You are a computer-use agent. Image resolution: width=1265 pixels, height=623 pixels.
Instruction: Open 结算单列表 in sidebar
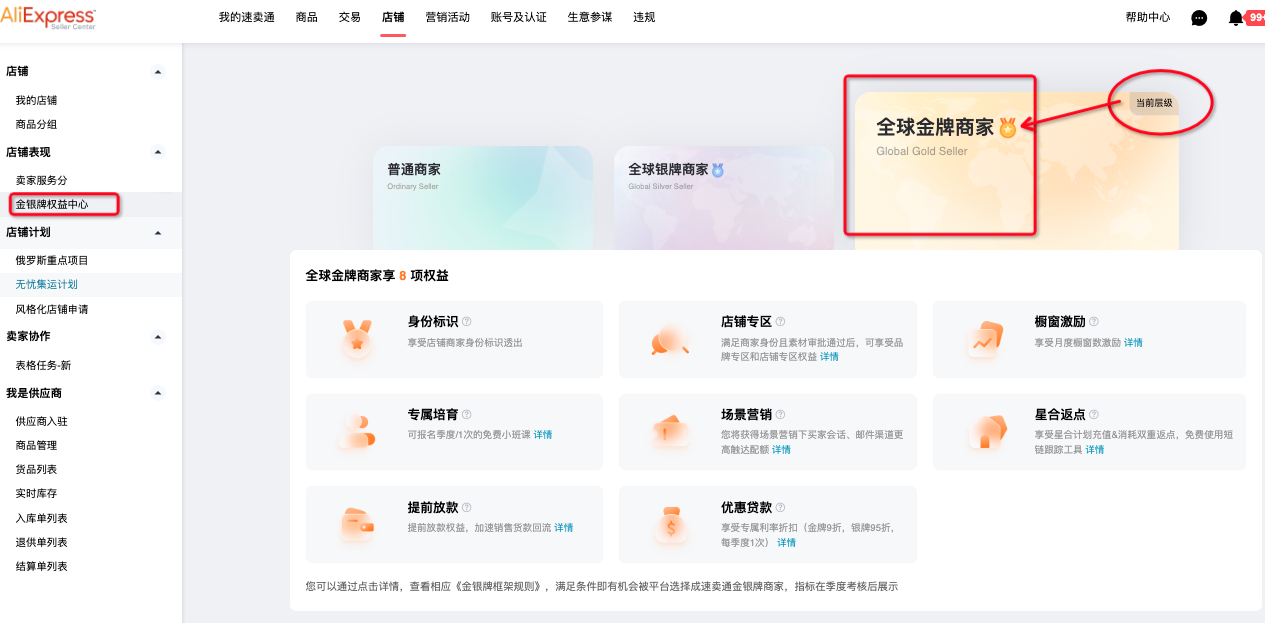pyautogui.click(x=41, y=566)
